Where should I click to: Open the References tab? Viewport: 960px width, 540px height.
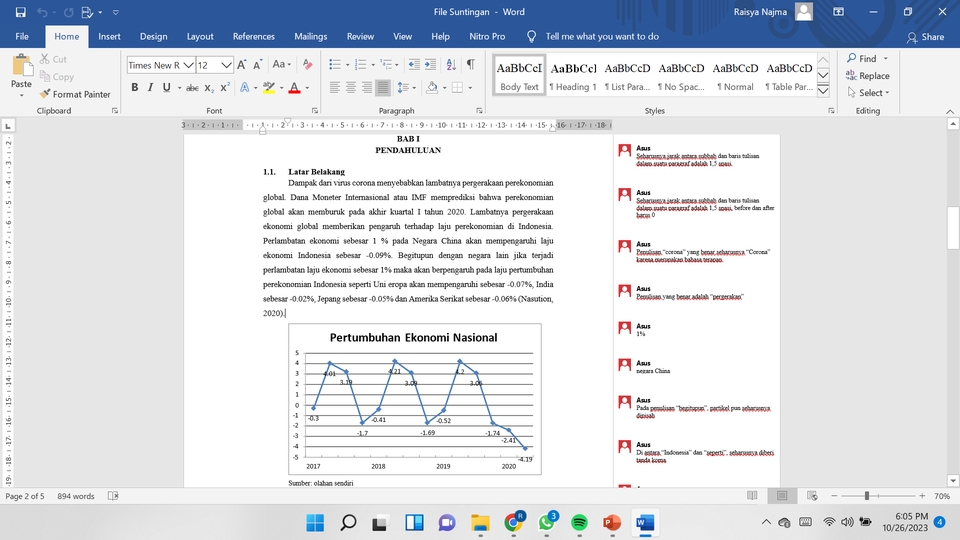point(253,36)
